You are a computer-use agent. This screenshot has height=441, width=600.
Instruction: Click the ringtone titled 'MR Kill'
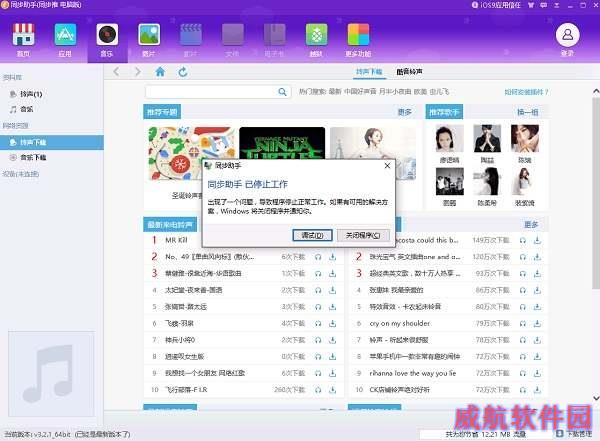tap(176, 240)
